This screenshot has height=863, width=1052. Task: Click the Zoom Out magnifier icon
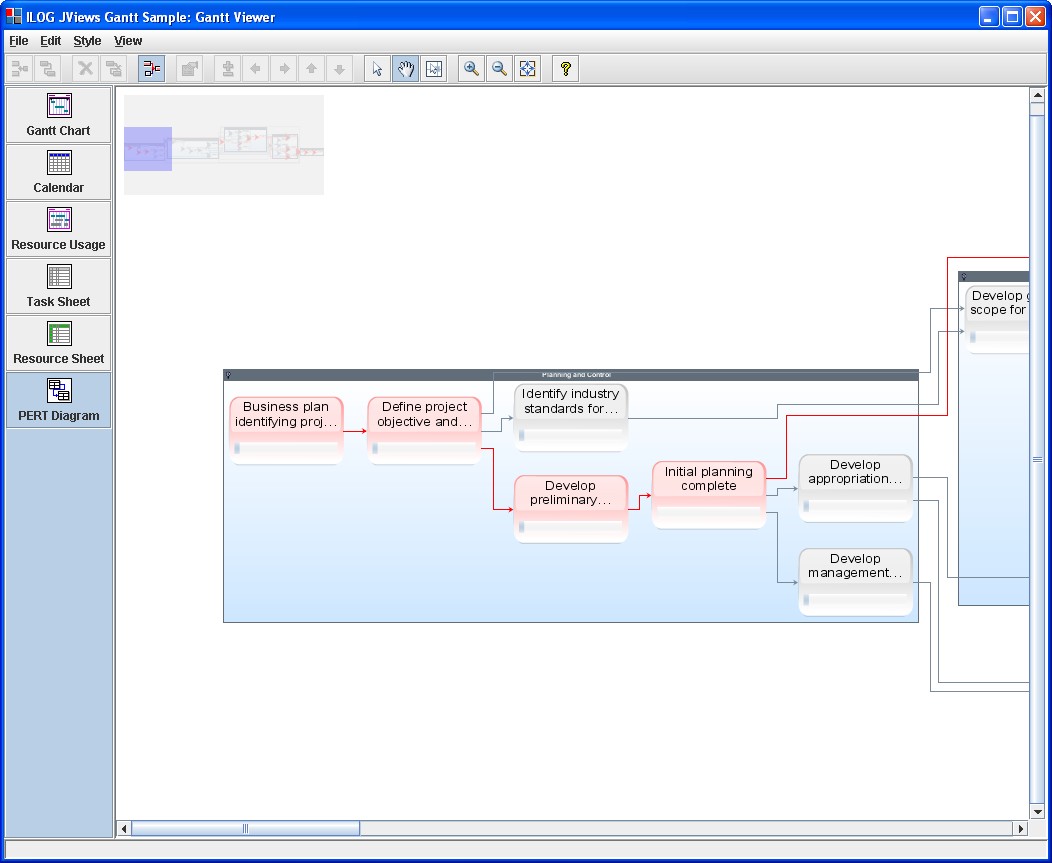tap(499, 69)
